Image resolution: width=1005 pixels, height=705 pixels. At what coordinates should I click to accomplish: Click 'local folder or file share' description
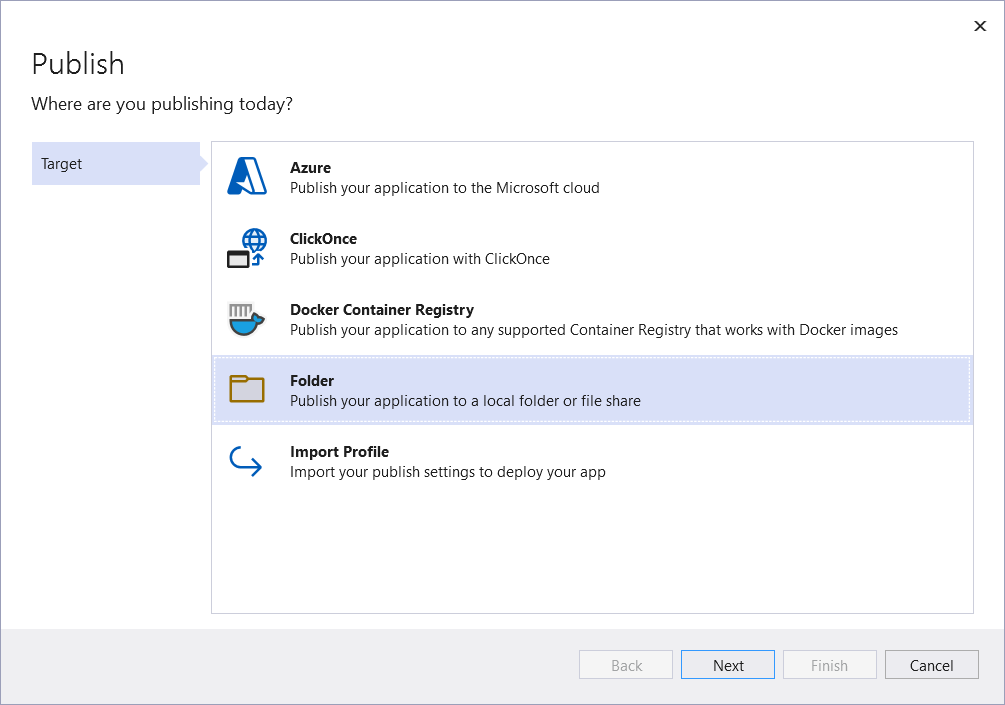point(465,401)
